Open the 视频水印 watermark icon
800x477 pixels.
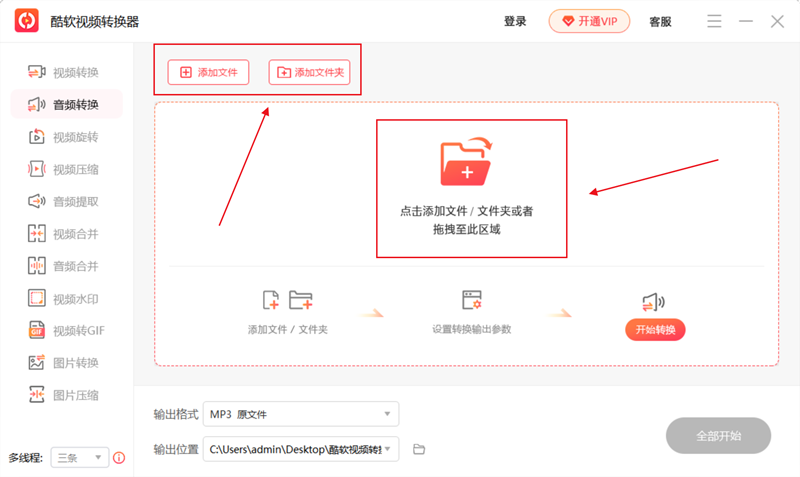click(x=36, y=298)
